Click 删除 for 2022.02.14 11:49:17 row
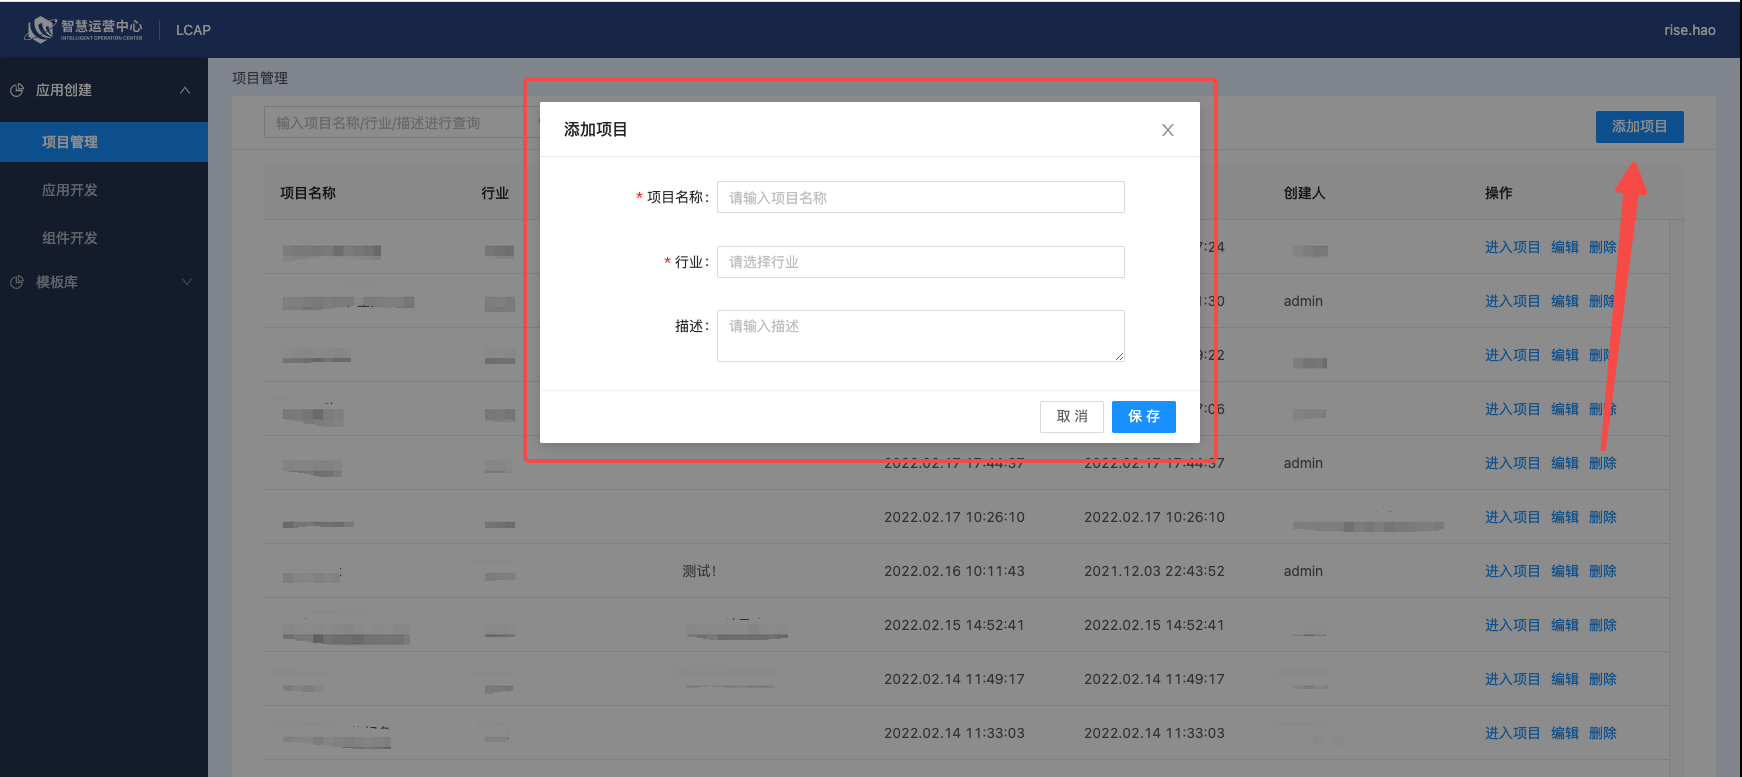1742x777 pixels. pyautogui.click(x=1603, y=679)
